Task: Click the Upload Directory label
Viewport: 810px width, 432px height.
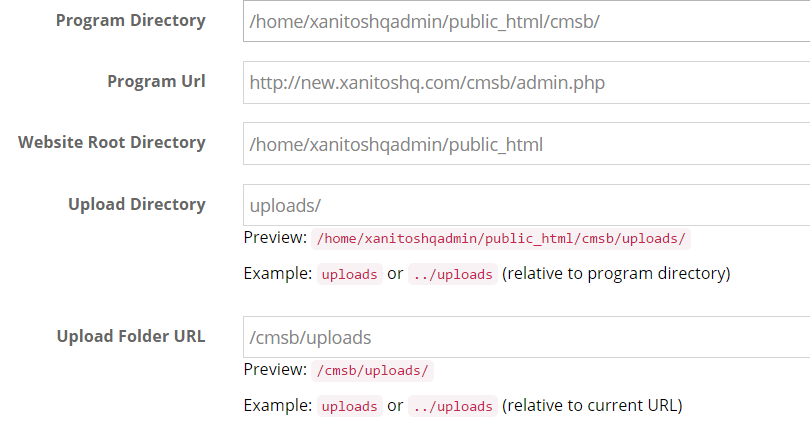Action: [x=137, y=204]
